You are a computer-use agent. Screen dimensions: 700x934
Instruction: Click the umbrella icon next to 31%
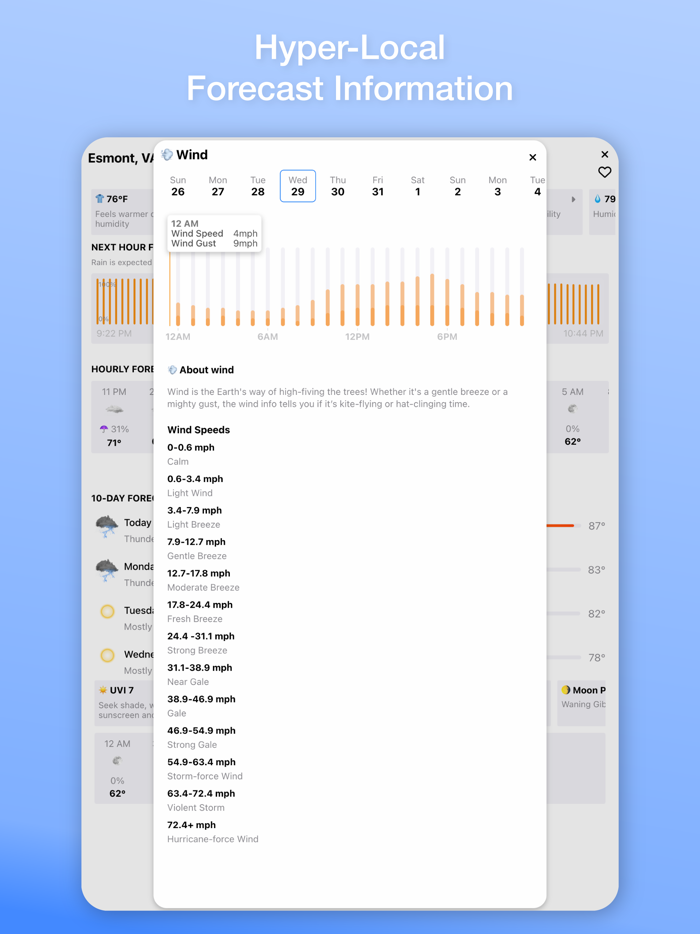104,429
